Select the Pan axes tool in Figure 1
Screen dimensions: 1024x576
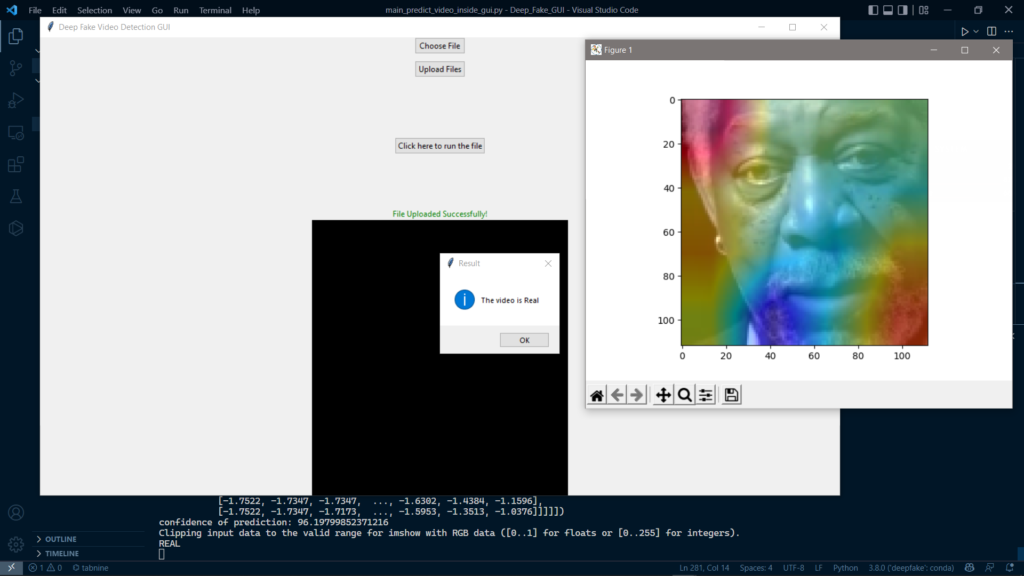tap(663, 395)
